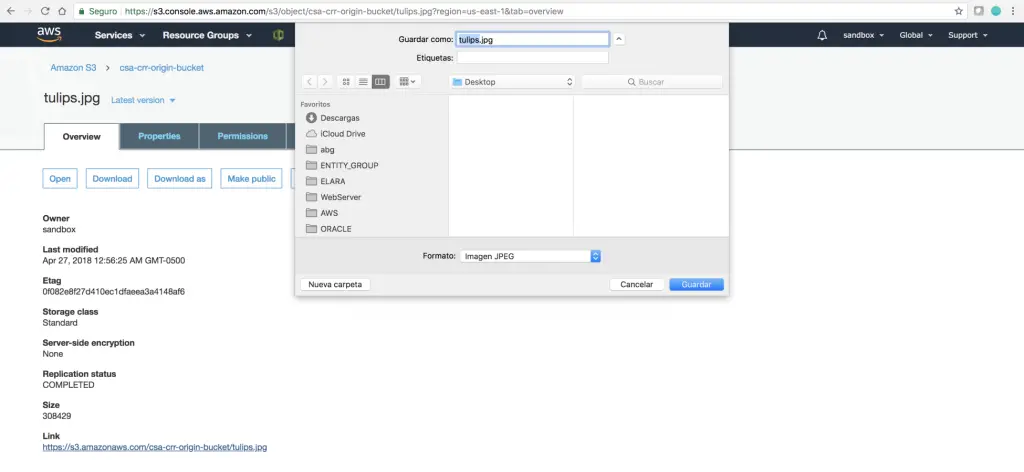1024x472 pixels.
Task: Select the ORACLE folder
Action: (x=329, y=228)
